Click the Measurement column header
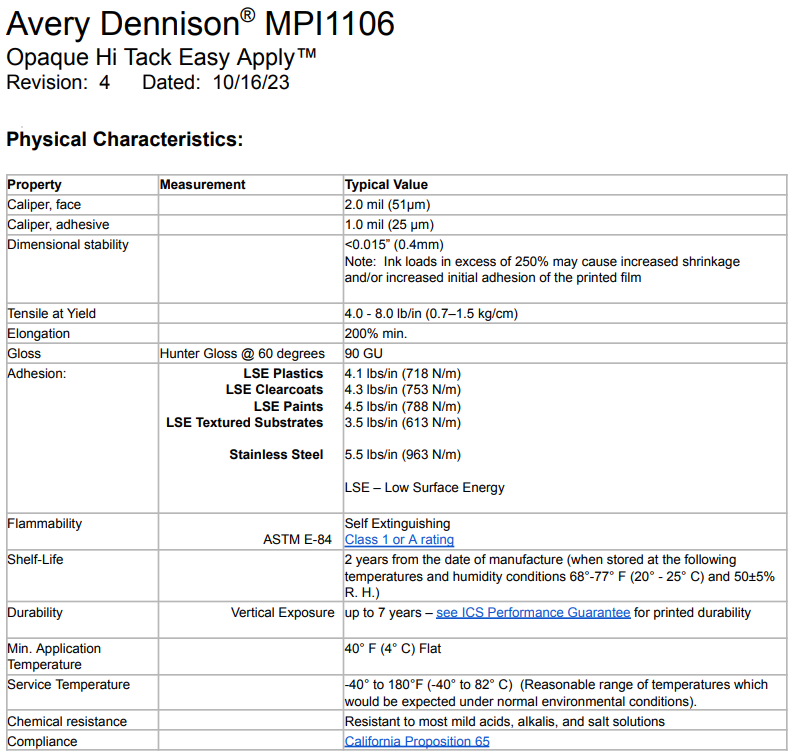Image resolution: width=793 pixels, height=754 pixels. click(203, 185)
